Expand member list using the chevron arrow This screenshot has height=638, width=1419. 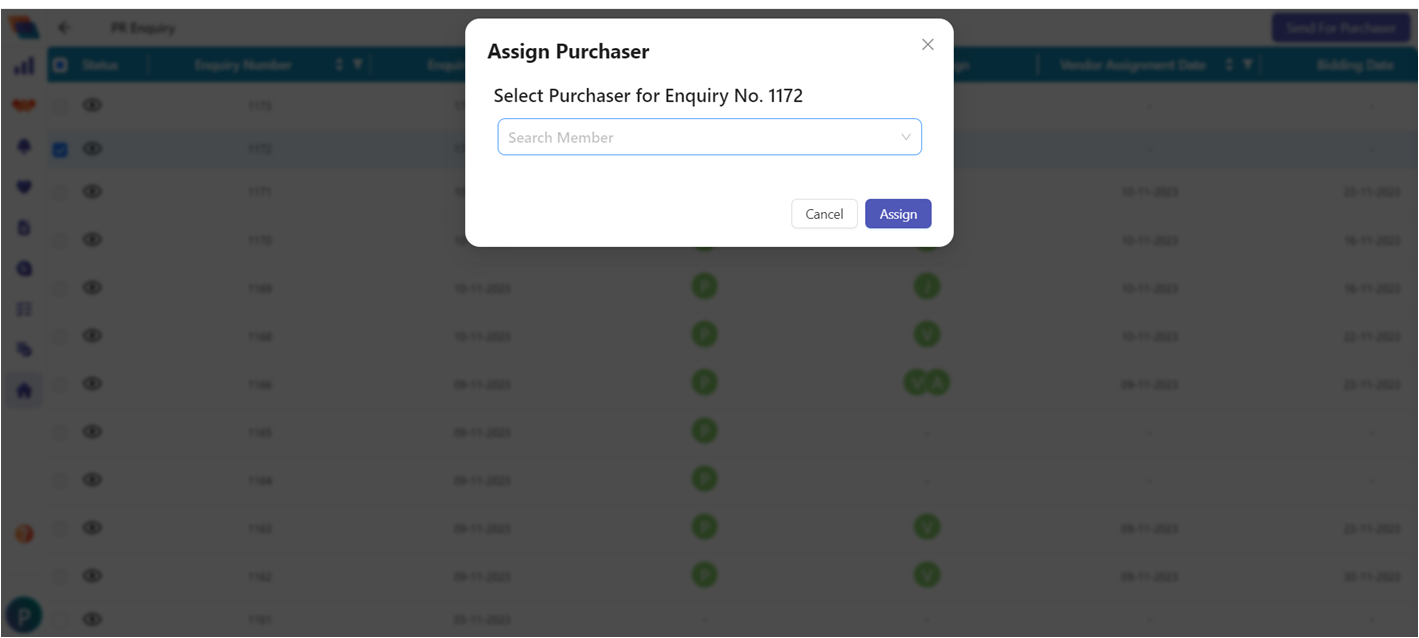(x=906, y=137)
